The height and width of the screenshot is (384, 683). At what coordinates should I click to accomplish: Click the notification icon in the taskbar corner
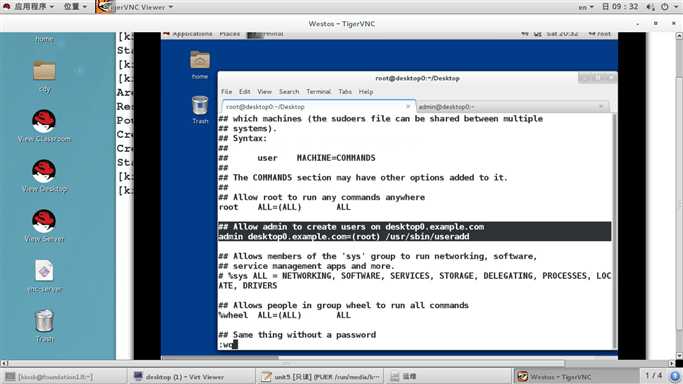point(675,376)
